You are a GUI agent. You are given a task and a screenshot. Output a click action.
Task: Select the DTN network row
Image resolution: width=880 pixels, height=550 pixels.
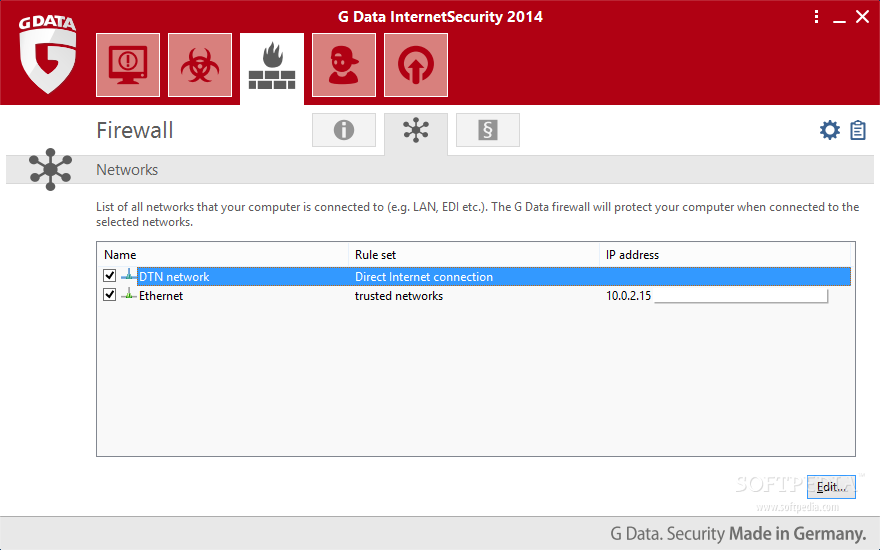(474, 277)
